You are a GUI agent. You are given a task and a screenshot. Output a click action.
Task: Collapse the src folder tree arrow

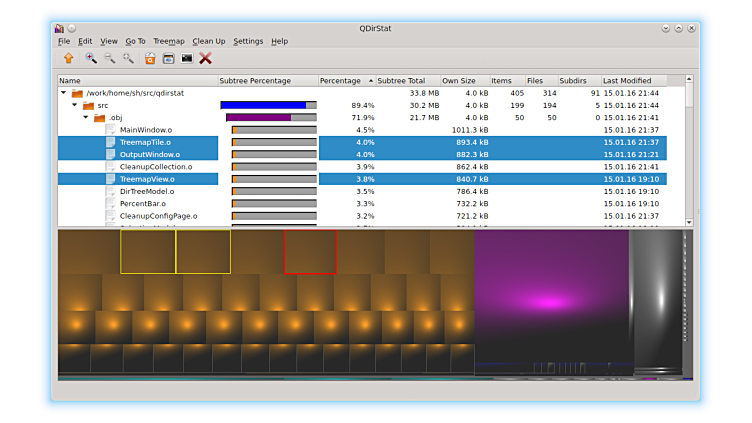coord(75,105)
